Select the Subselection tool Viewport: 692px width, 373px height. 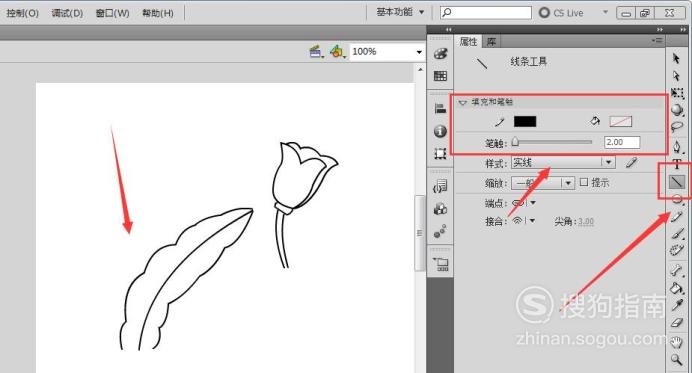(676, 76)
